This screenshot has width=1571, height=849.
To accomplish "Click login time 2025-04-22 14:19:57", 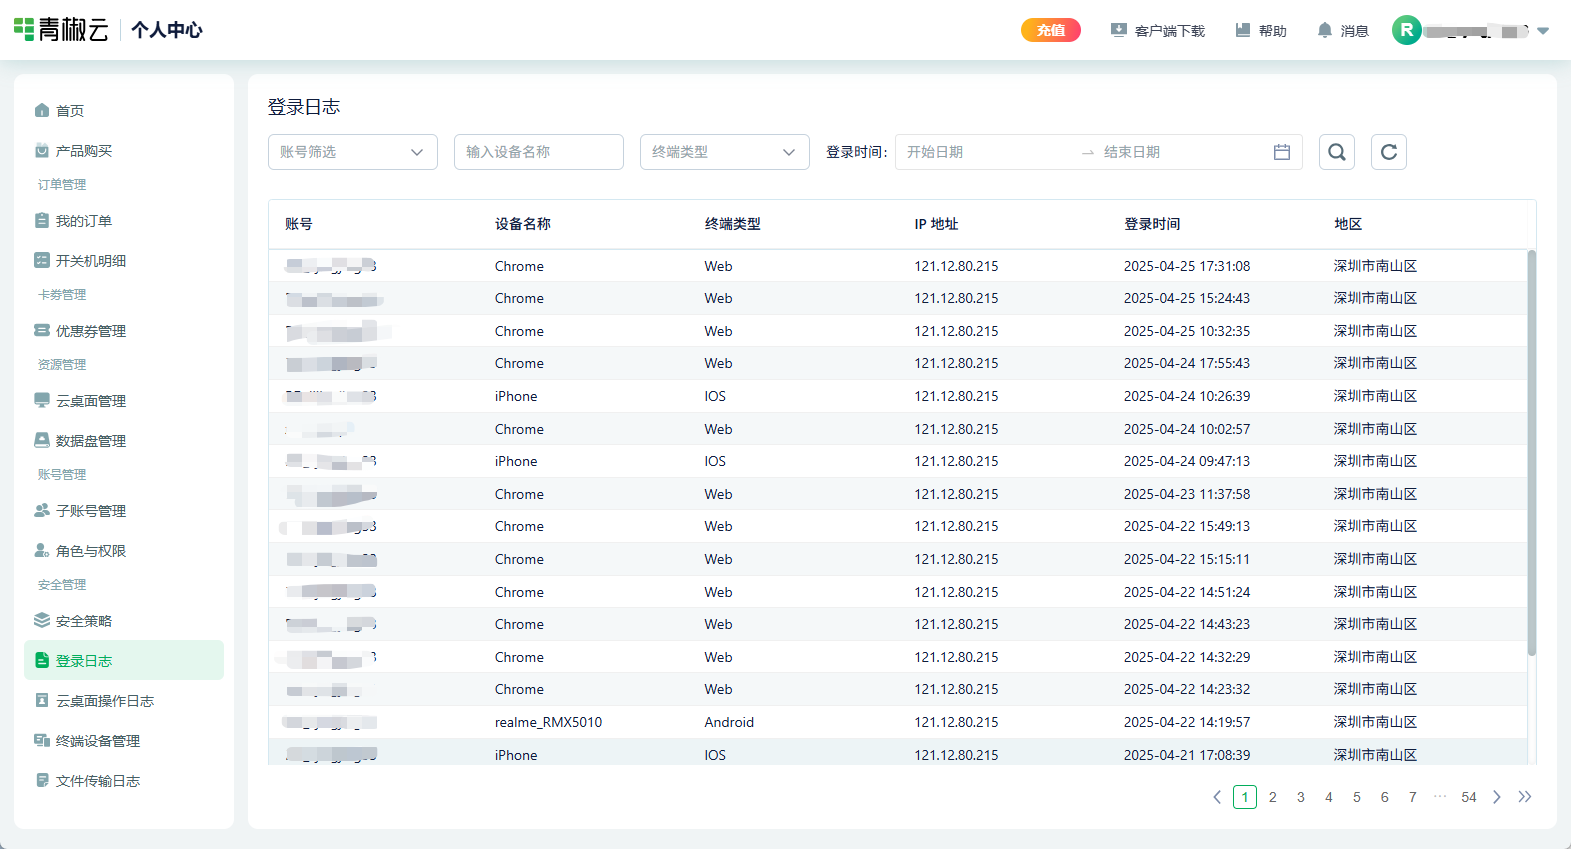I will 1187,722.
